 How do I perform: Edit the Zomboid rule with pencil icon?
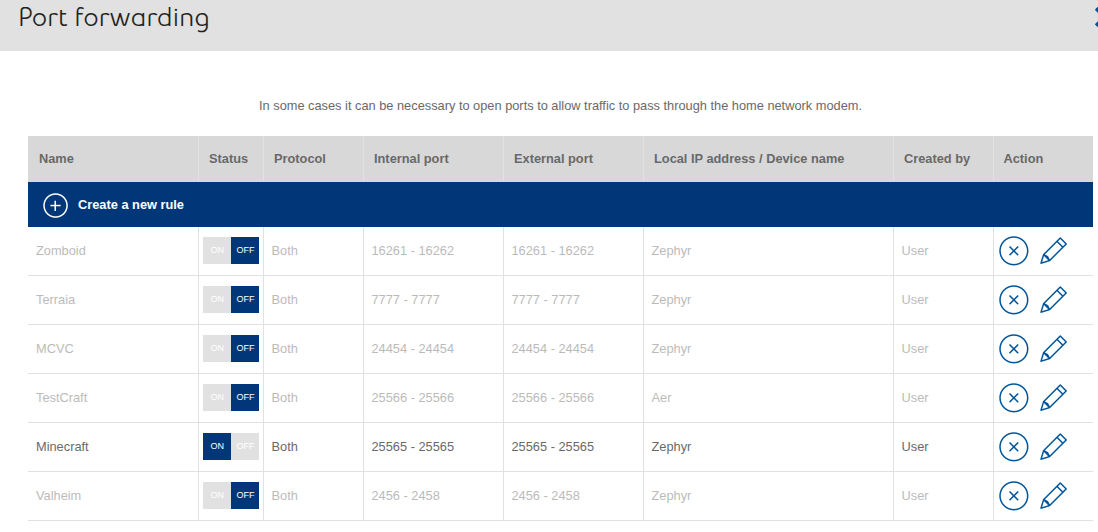1053,251
